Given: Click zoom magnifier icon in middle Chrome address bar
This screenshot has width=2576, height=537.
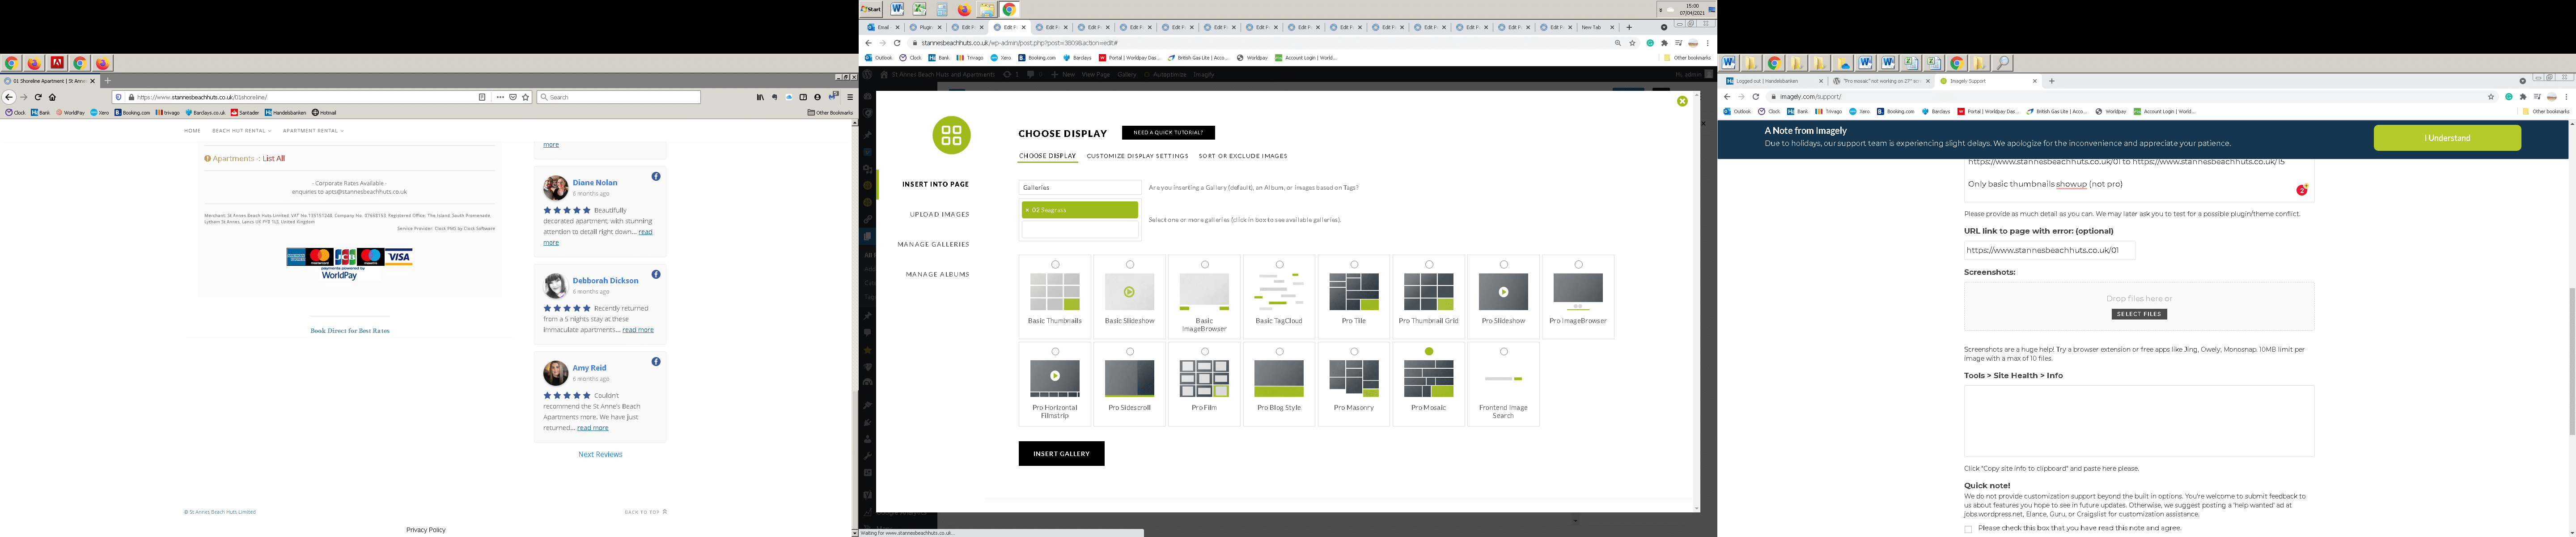Looking at the screenshot, I should pos(1618,43).
